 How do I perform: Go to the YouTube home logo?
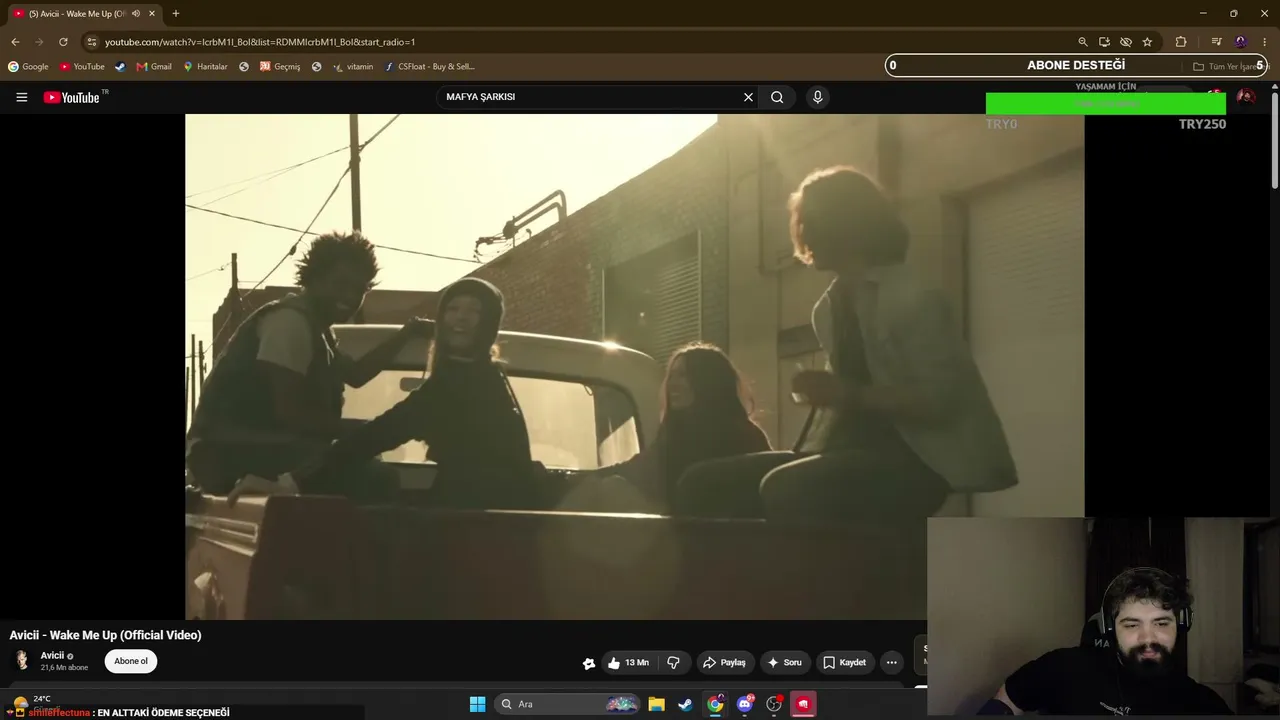(x=72, y=97)
